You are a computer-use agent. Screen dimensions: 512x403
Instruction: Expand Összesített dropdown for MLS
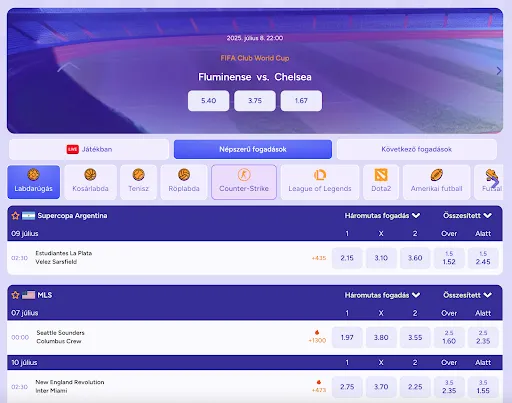(x=467, y=295)
